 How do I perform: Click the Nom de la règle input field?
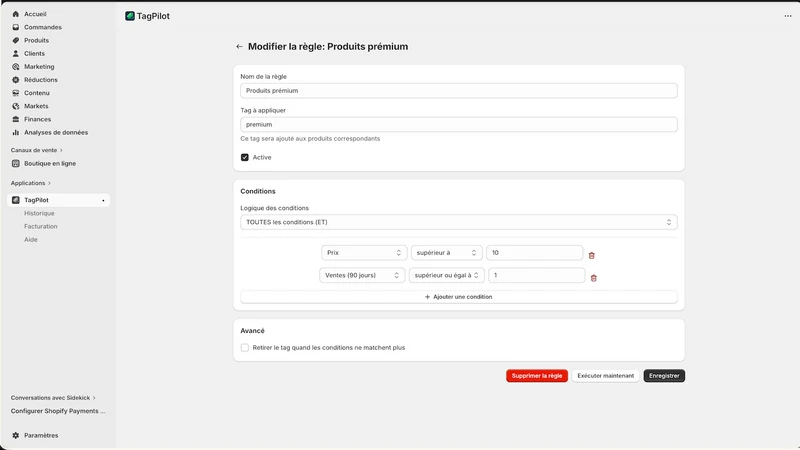(459, 90)
